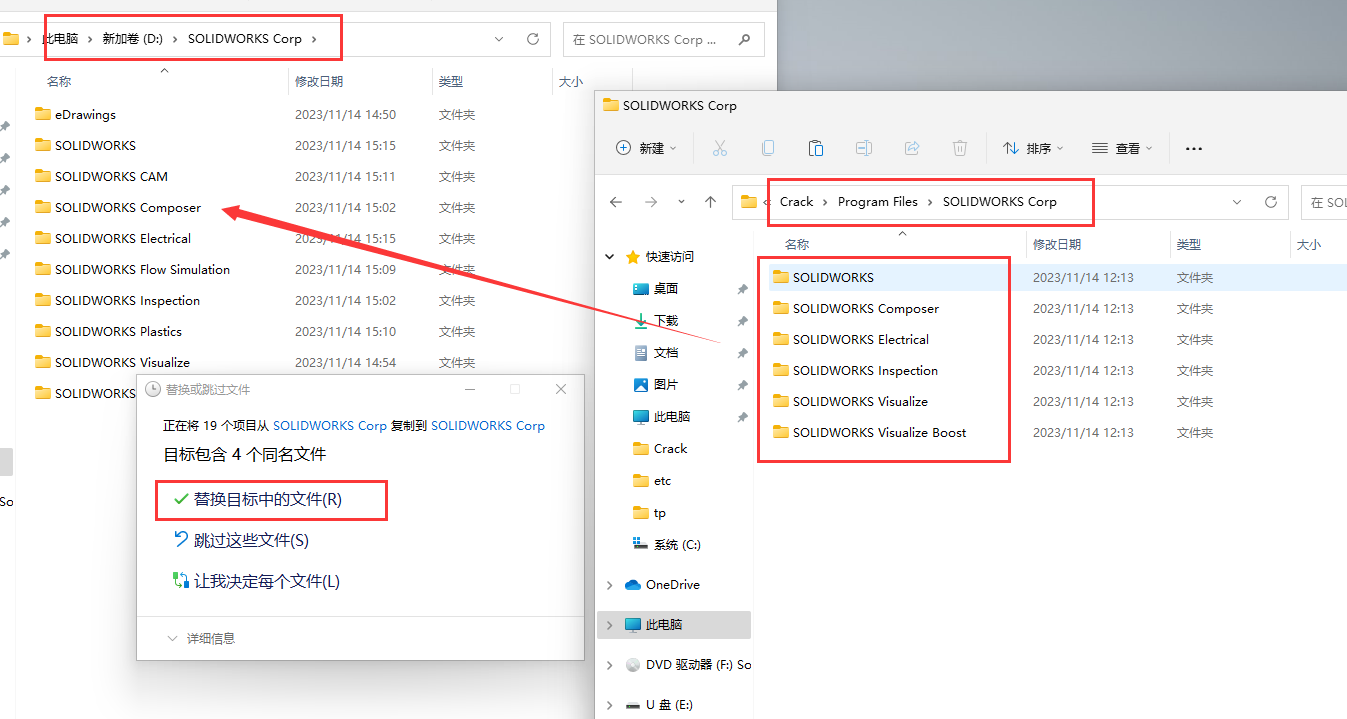The width and height of the screenshot is (1347, 719).
Task: Click the Cut icon in the toolbar
Action: tap(720, 147)
